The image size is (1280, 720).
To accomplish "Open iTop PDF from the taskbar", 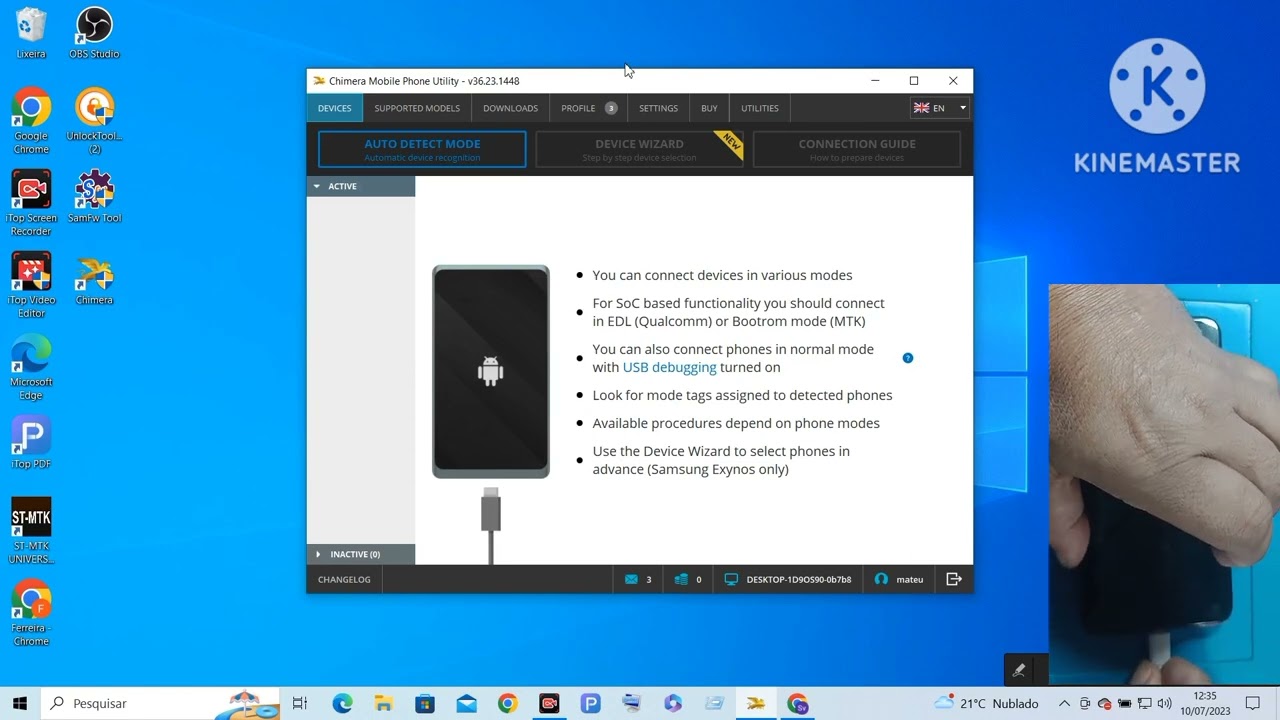I will point(590,704).
